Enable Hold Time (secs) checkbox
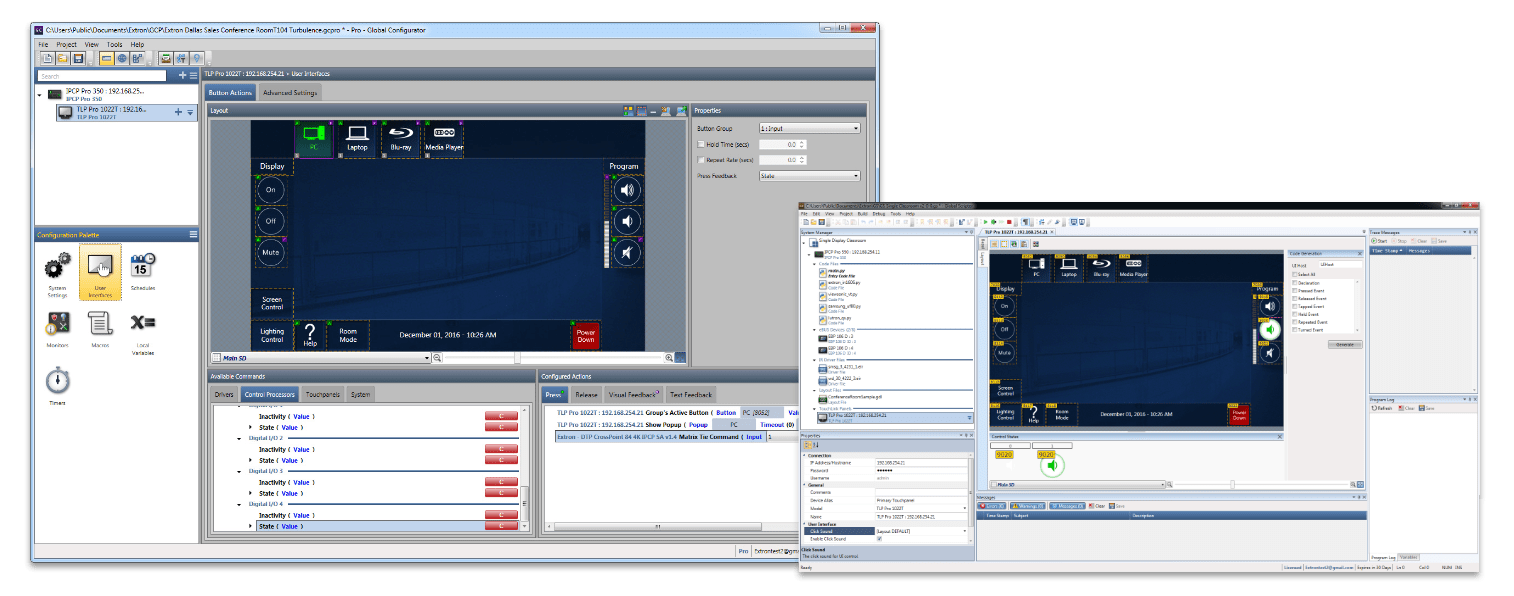The width and height of the screenshot is (1514, 596). pos(701,145)
